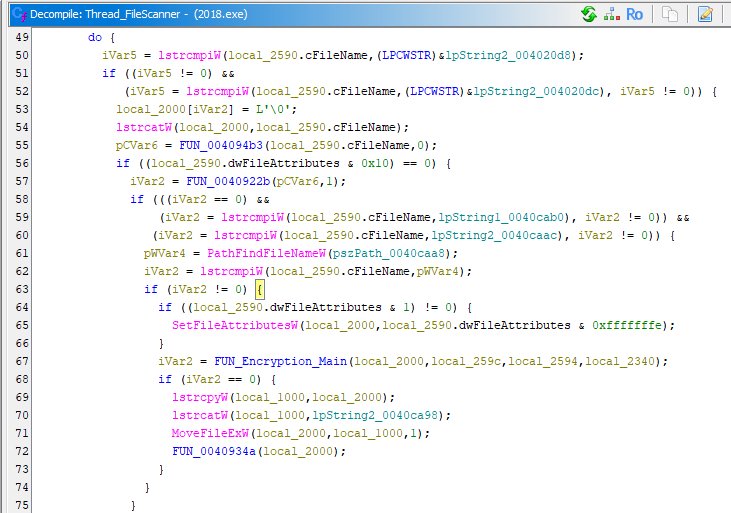Click the green re-decompile refresh icon
The width and height of the screenshot is (731, 513).
pyautogui.click(x=589, y=14)
